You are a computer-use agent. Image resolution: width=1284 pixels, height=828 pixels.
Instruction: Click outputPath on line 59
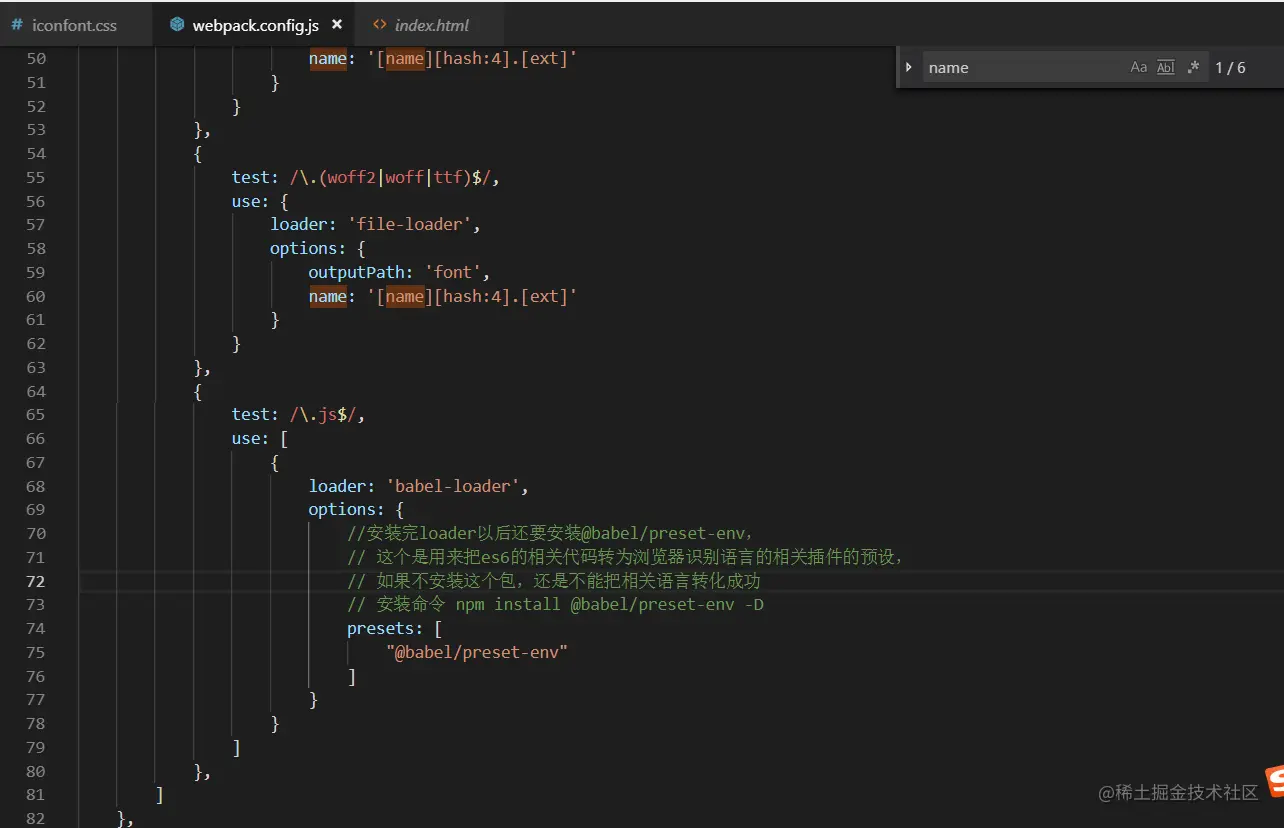[356, 272]
